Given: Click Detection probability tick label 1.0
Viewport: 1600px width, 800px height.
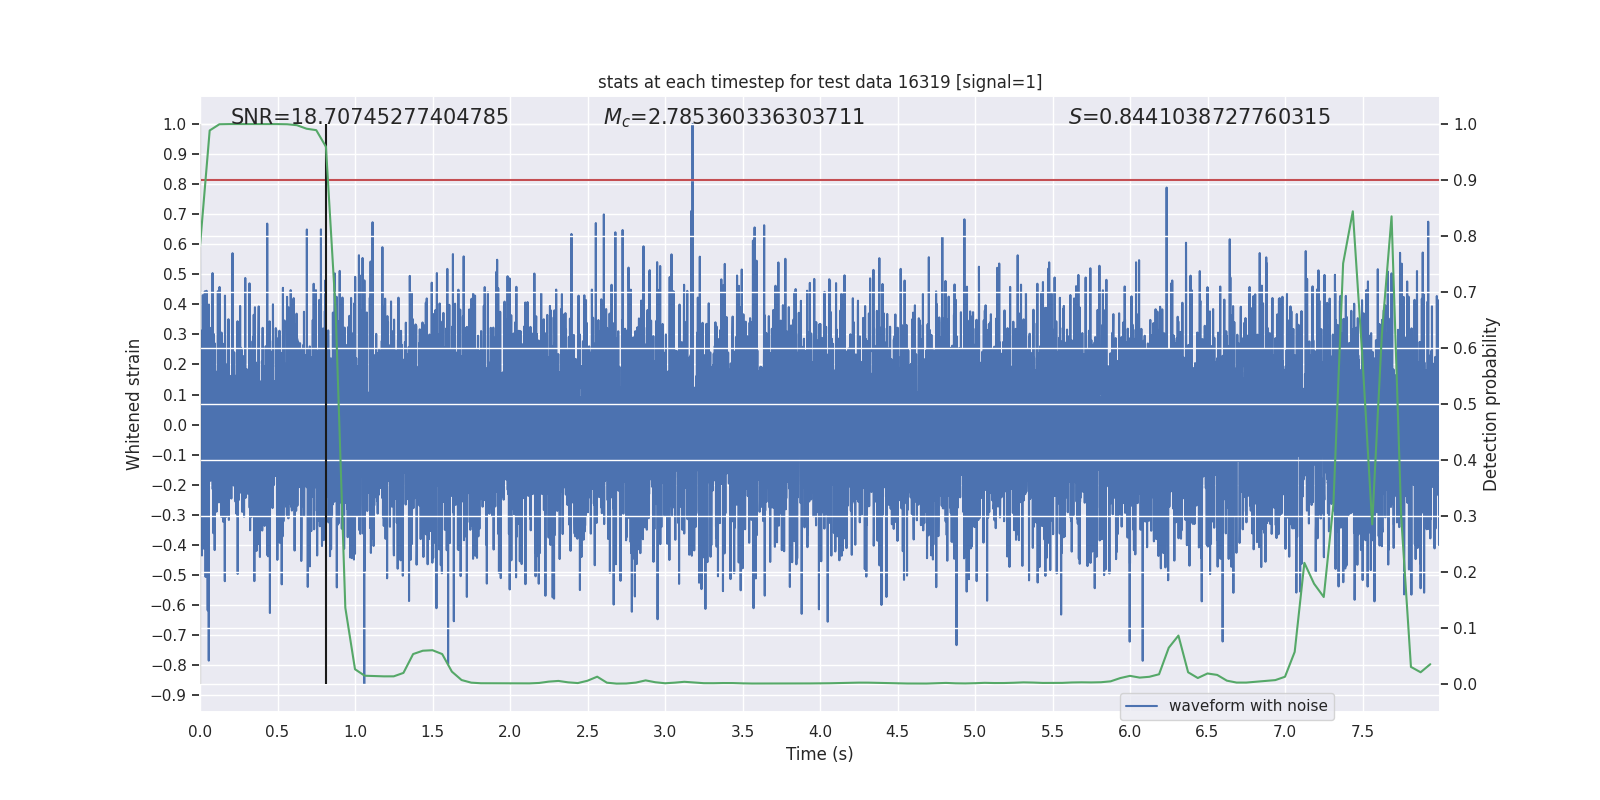Looking at the screenshot, I should tap(1465, 125).
